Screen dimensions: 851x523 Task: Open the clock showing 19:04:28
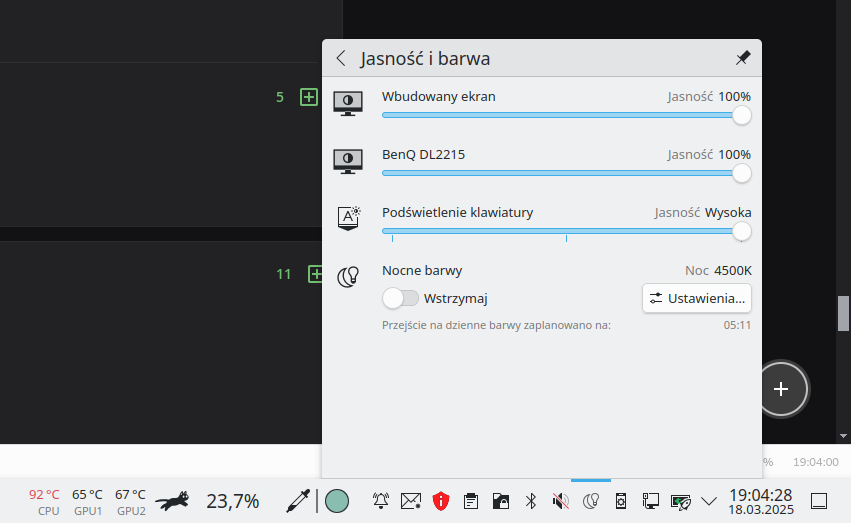(x=761, y=501)
